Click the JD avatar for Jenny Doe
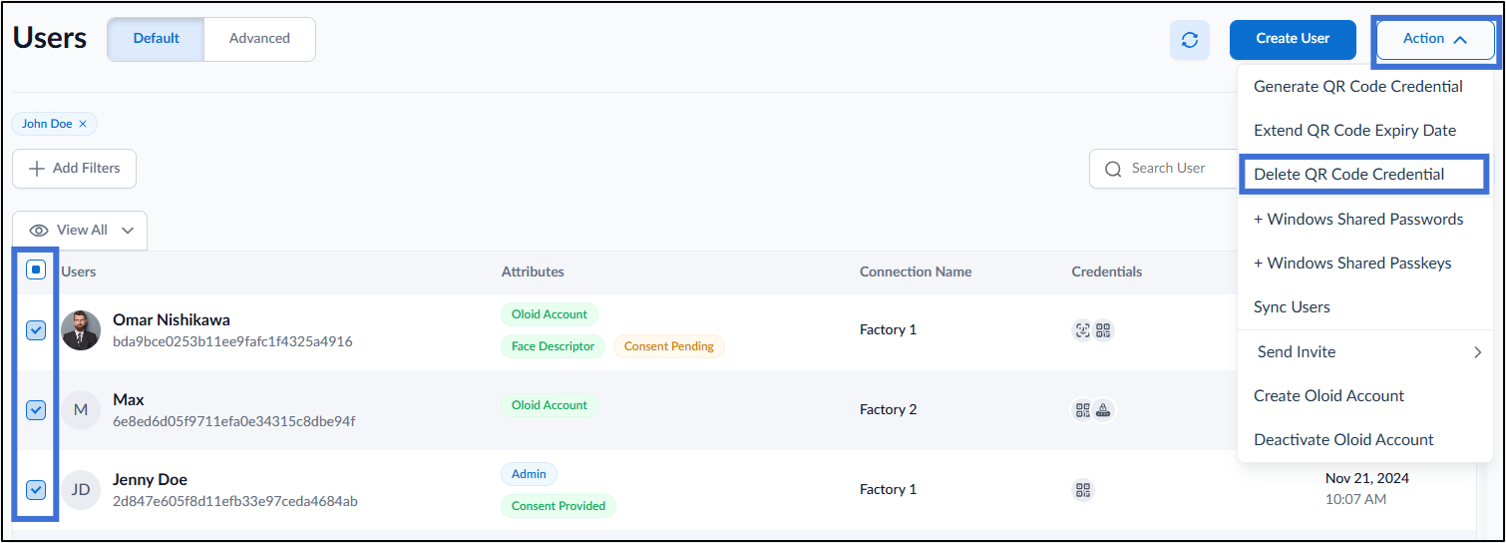The height and width of the screenshot is (543, 1506). [x=81, y=490]
